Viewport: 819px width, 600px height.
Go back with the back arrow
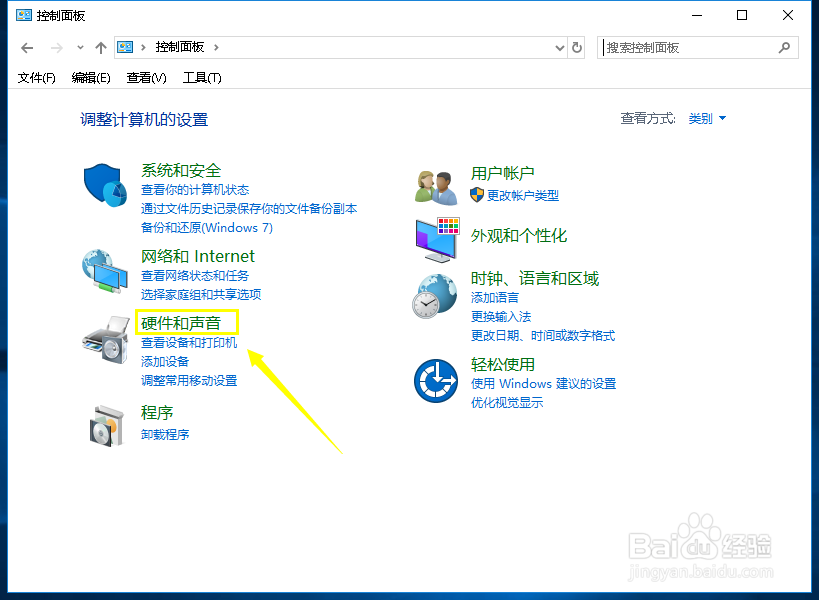click(x=27, y=48)
